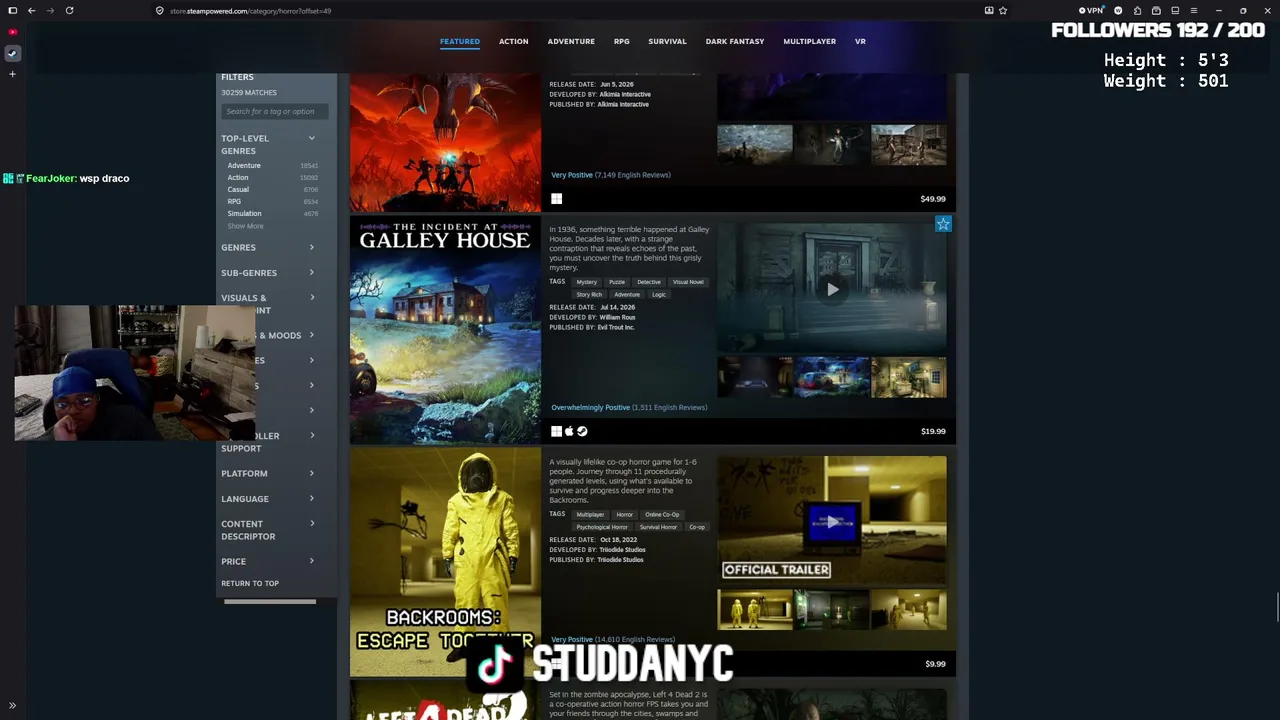This screenshot has height=720, width=1280.
Task: Filter by Simulation genre
Action: (244, 213)
